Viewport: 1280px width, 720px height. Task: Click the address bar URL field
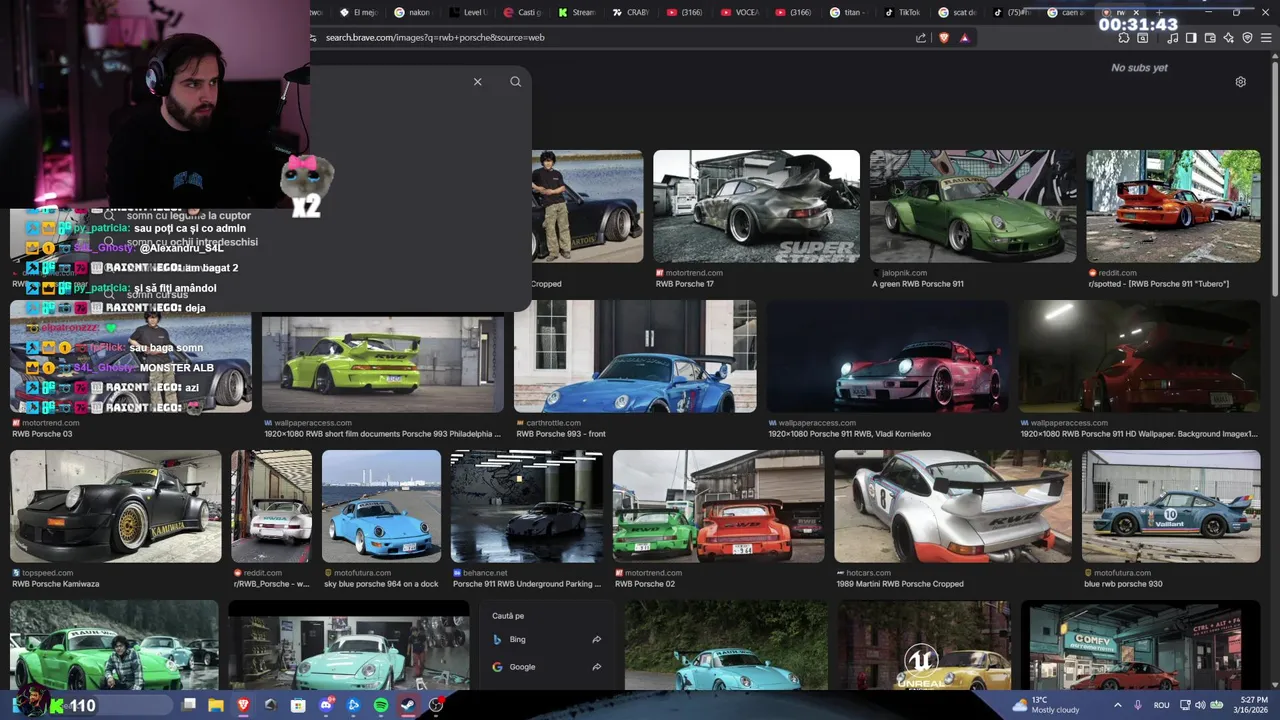point(610,38)
